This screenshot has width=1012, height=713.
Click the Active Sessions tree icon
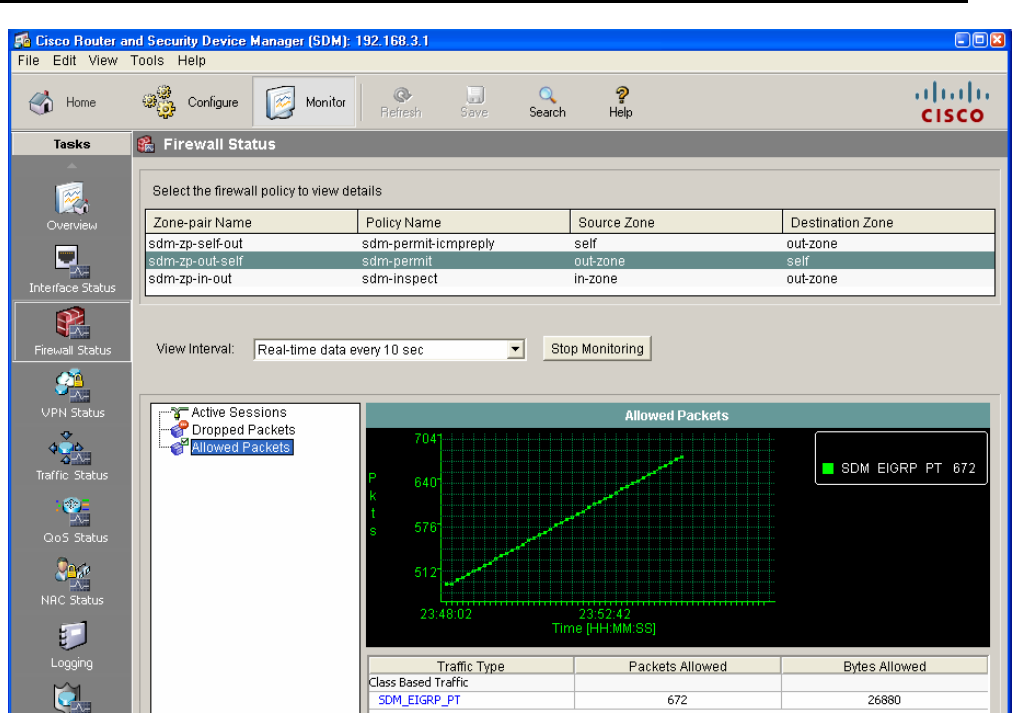tap(179, 412)
